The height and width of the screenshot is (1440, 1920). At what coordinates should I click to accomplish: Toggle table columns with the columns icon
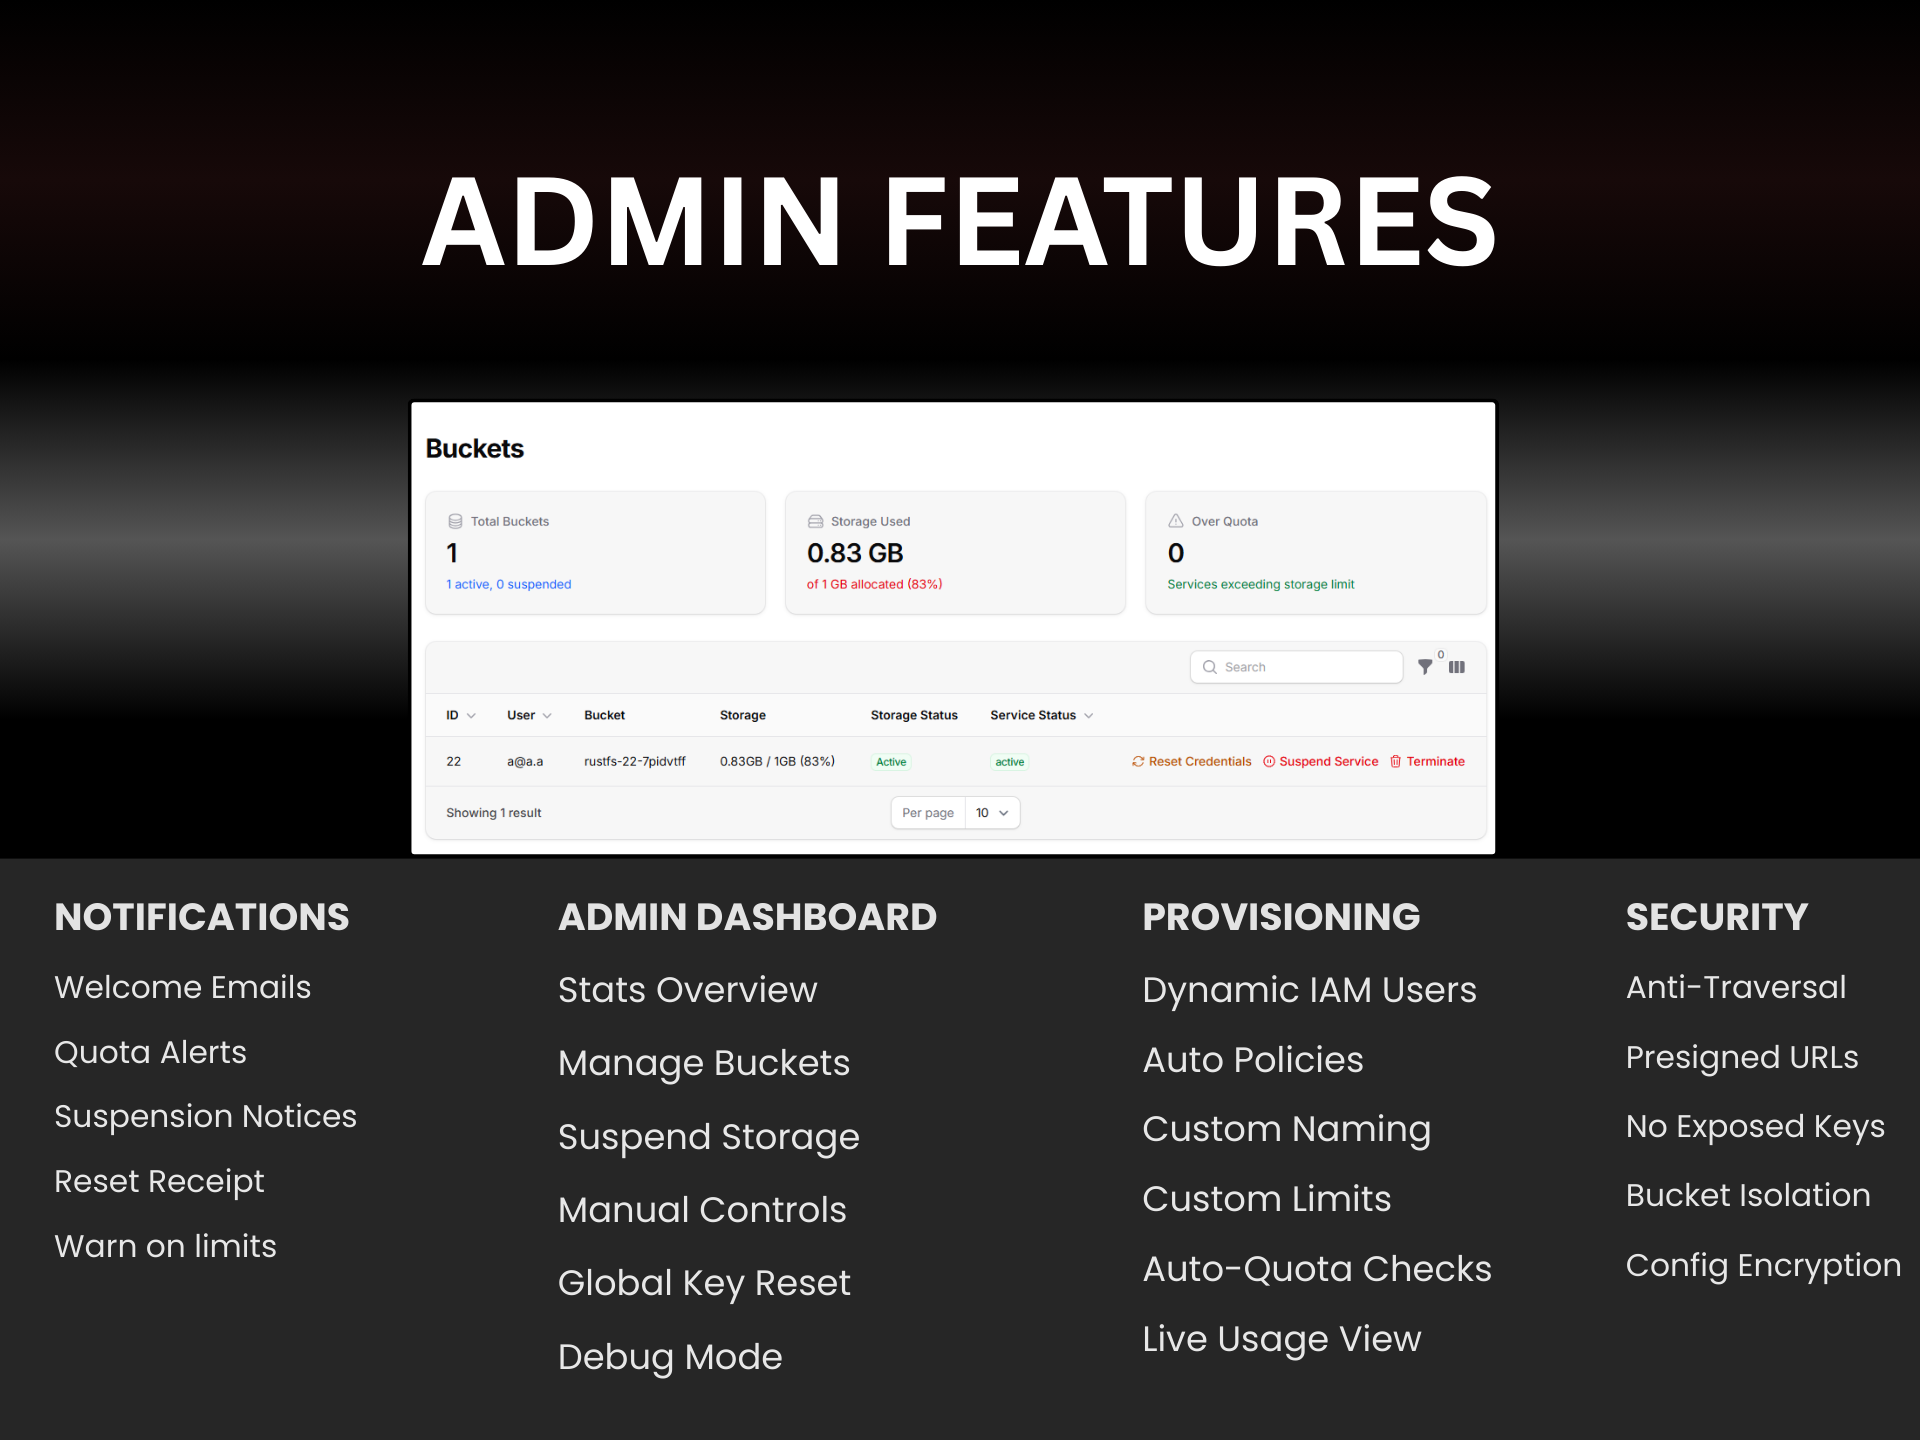coord(1457,667)
